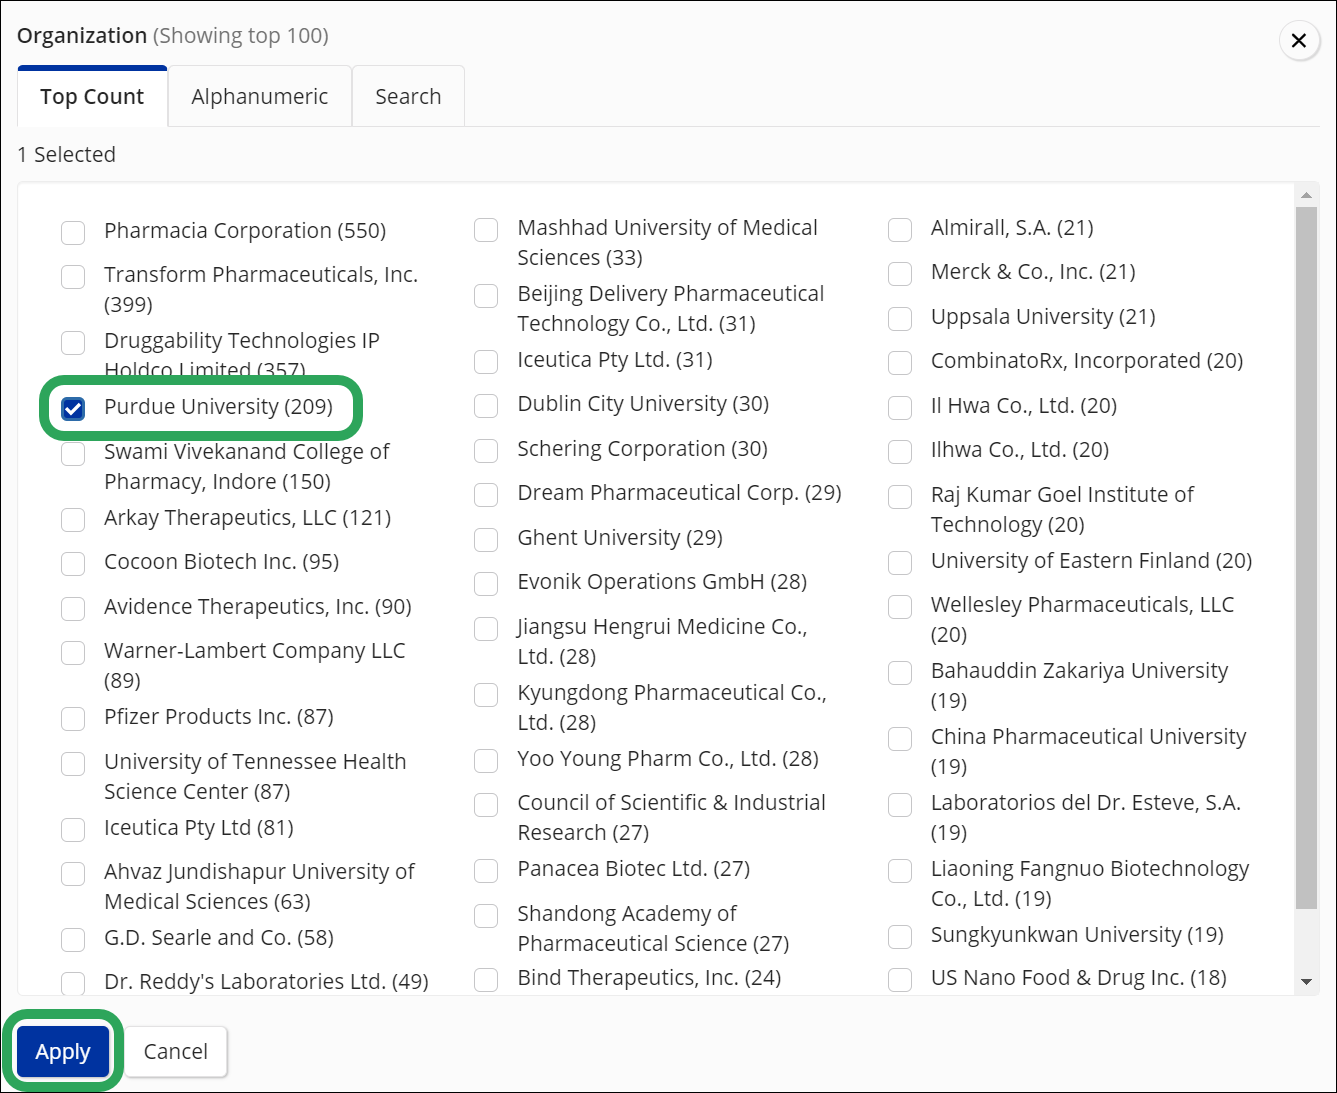Select Merck & Co., Inc. checkbox
Image resolution: width=1337 pixels, height=1093 pixels.
pos(900,273)
